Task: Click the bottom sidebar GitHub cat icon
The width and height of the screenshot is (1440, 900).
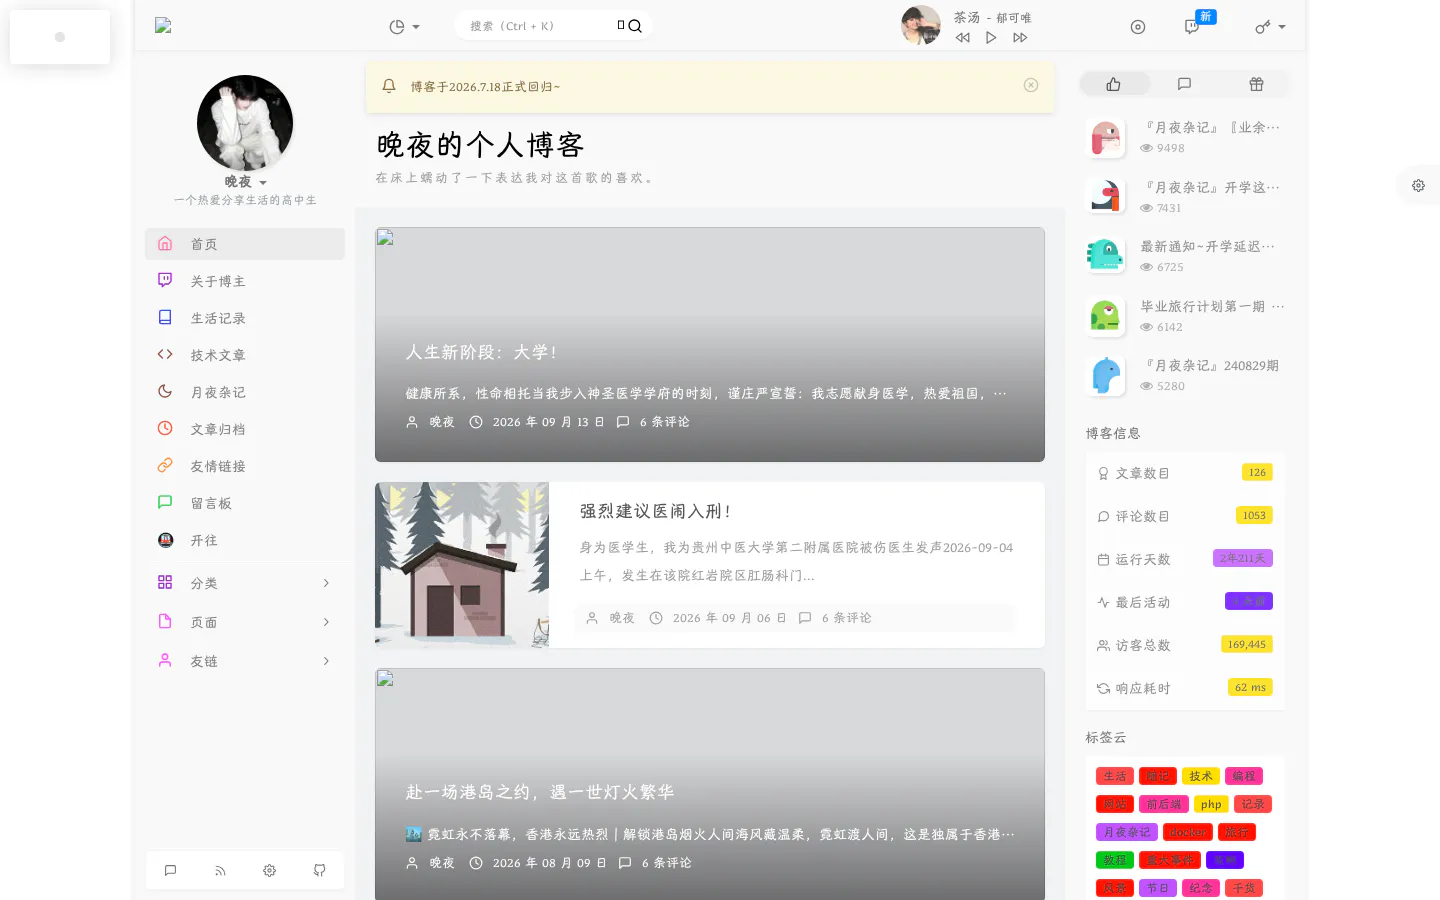Action: pos(319,870)
